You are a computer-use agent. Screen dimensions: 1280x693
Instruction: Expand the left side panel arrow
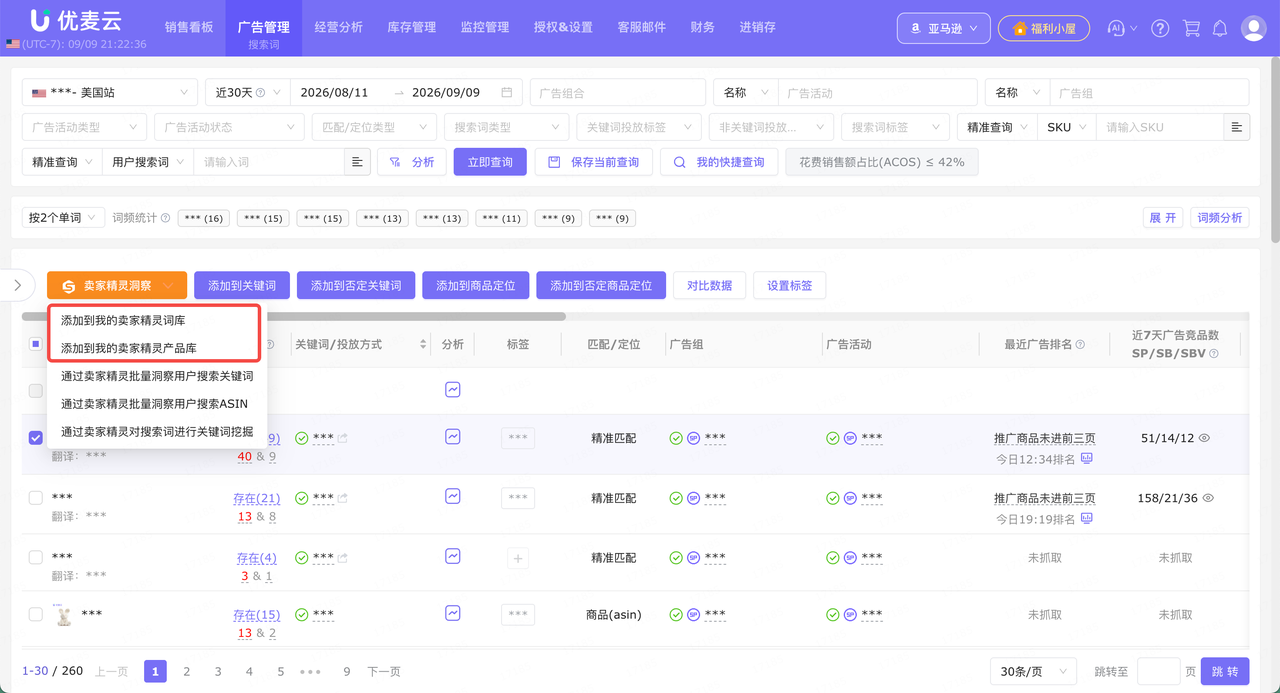(x=18, y=285)
